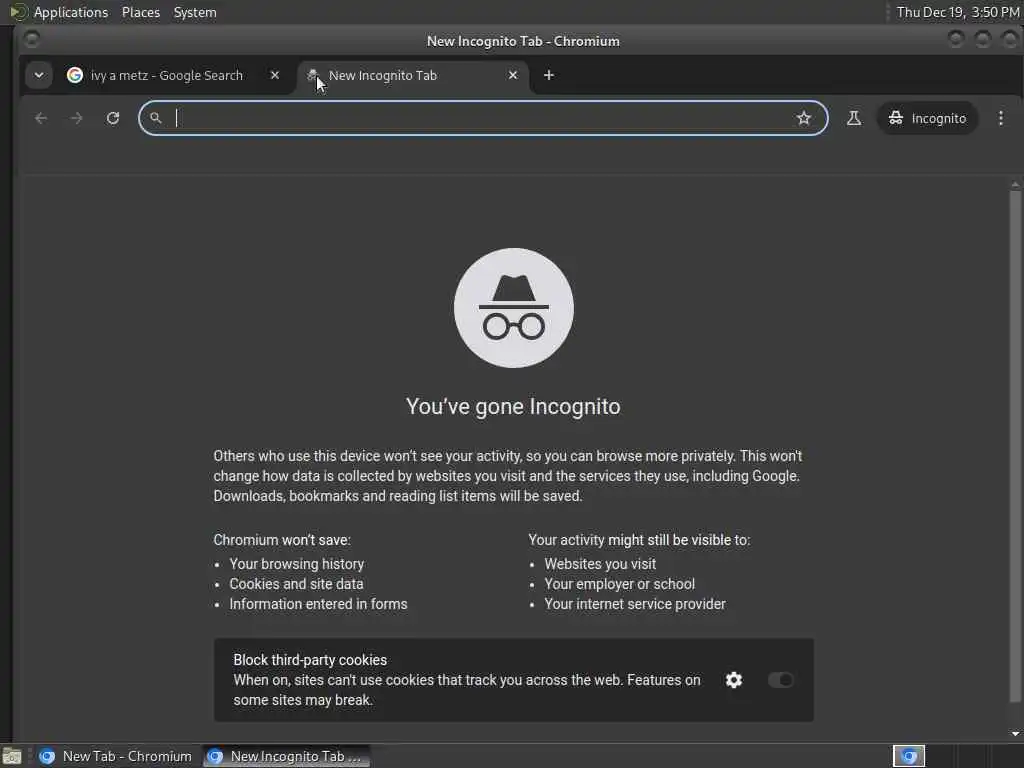Close the New Incognito Tab
Viewport: 1024px width, 768px height.
click(513, 75)
